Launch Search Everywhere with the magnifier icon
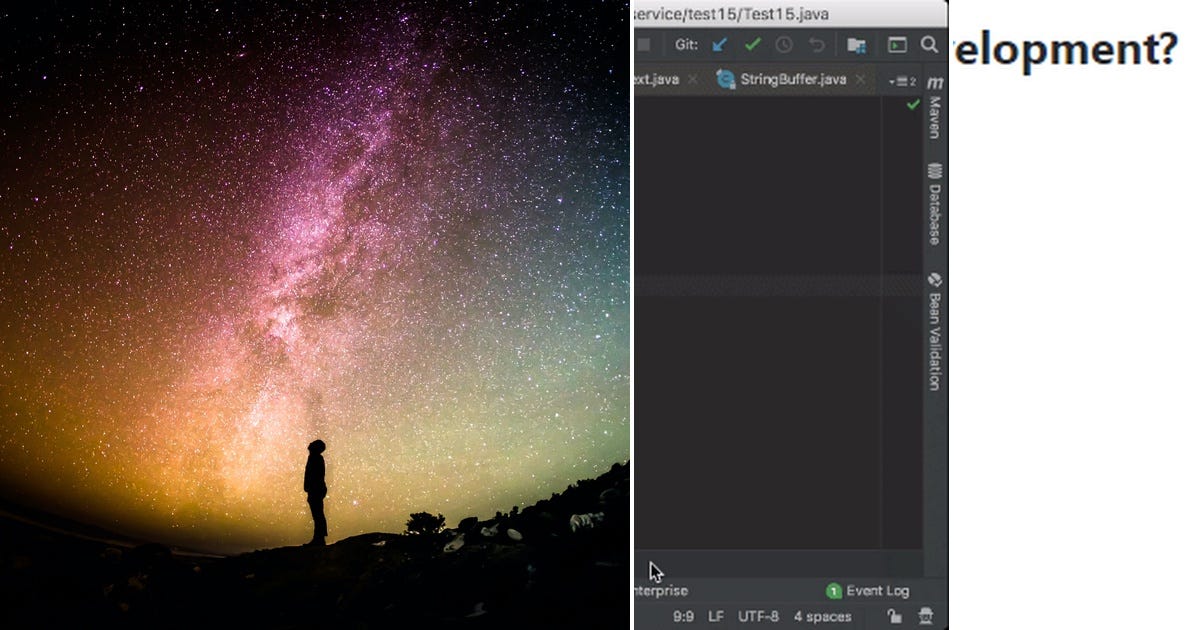Image resolution: width=1200 pixels, height=630 pixels. click(927, 44)
